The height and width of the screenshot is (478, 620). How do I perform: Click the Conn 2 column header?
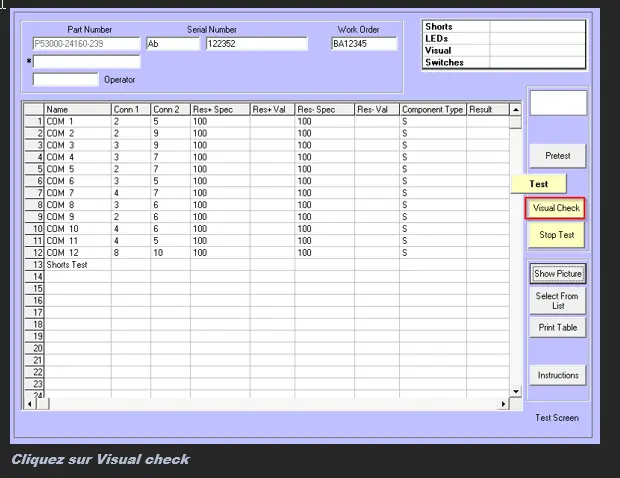170,110
